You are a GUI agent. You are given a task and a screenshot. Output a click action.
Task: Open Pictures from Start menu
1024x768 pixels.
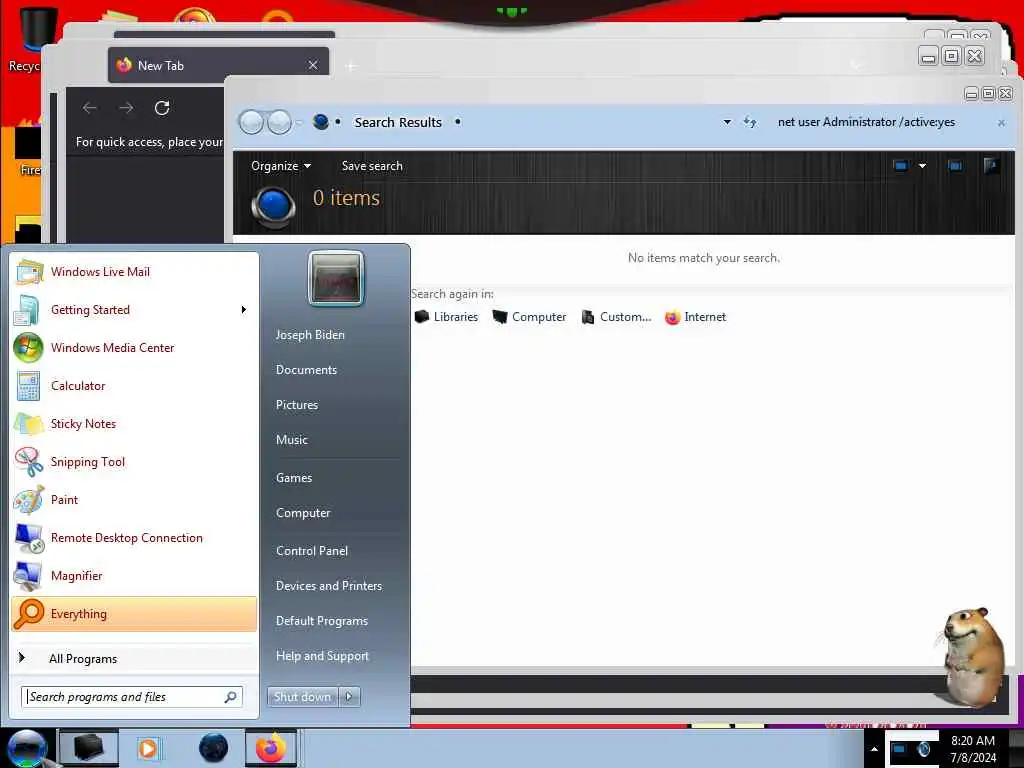297,405
